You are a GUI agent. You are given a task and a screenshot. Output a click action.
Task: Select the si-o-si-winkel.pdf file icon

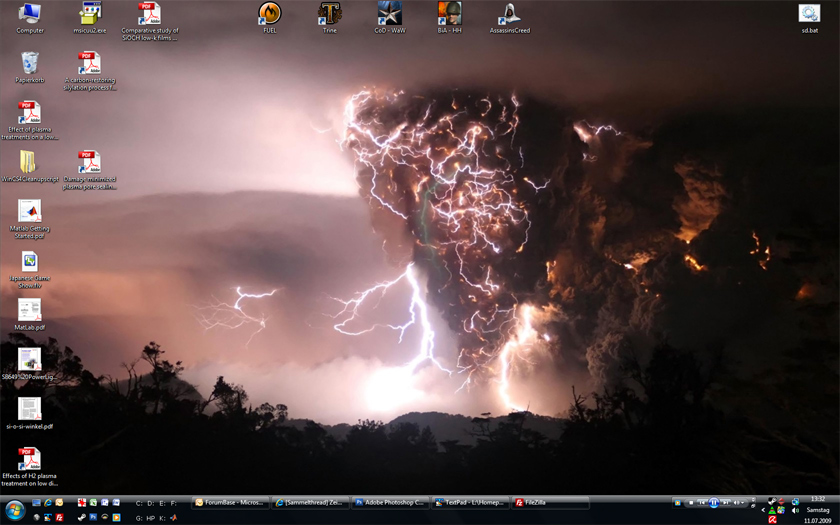(29, 413)
